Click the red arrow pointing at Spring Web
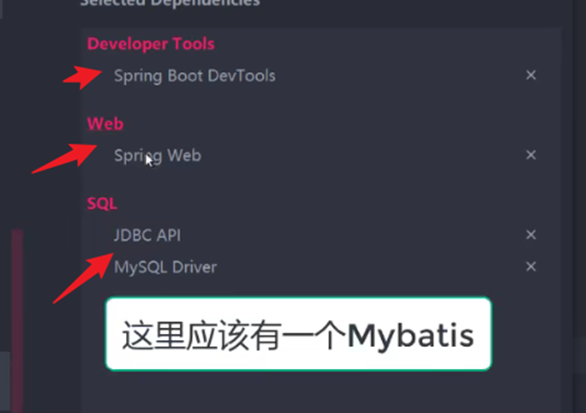Image resolution: width=586 pixels, height=413 pixels. coord(64,158)
